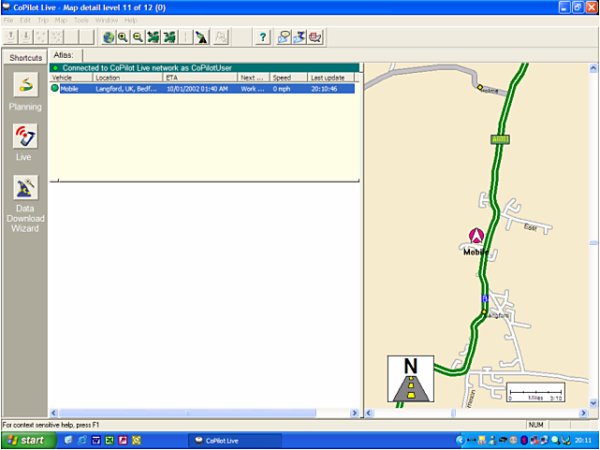The image size is (600, 450).
Task: Click the globe world-view toolbar icon
Action: point(109,37)
